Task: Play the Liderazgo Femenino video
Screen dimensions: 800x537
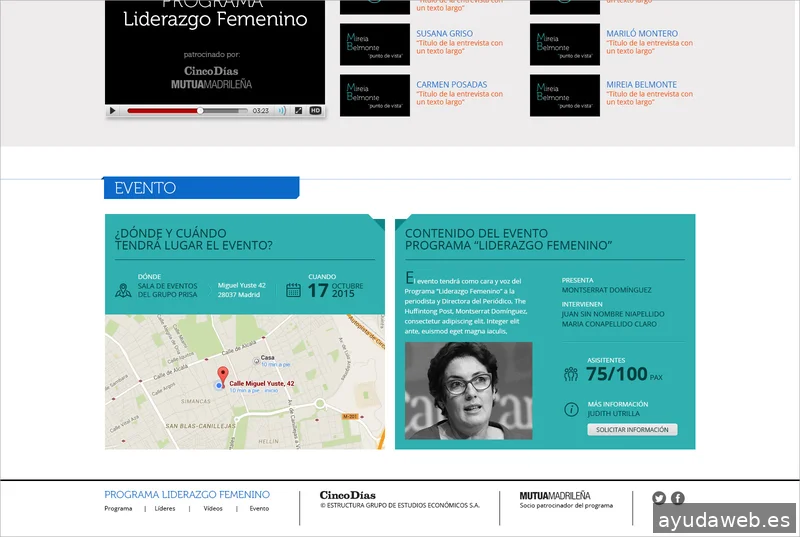Action: pyautogui.click(x=112, y=111)
